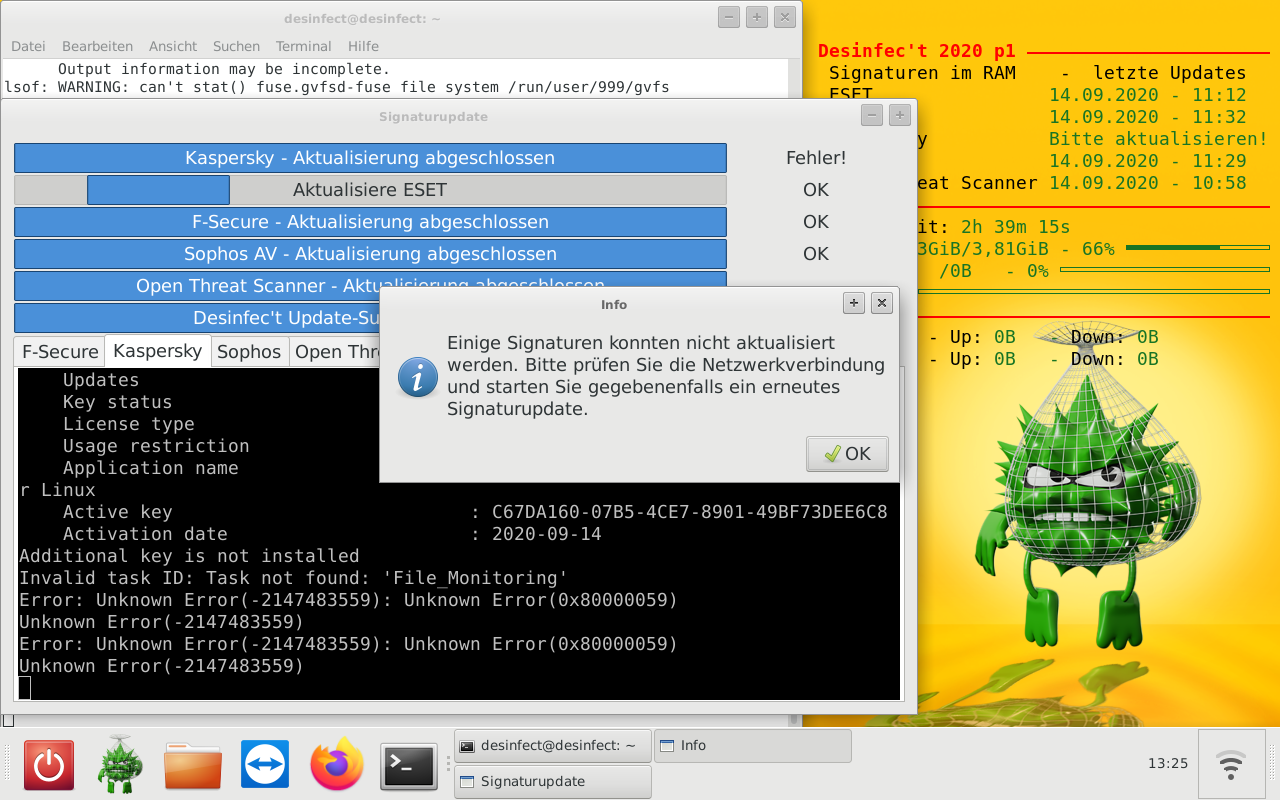Close the Info dialog with its X button
The width and height of the screenshot is (1280, 800).
(881, 303)
